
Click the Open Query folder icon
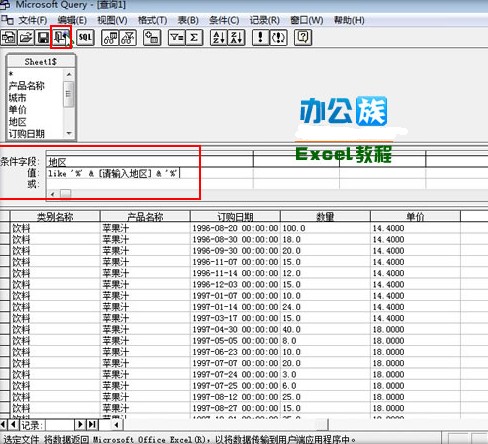(26, 37)
